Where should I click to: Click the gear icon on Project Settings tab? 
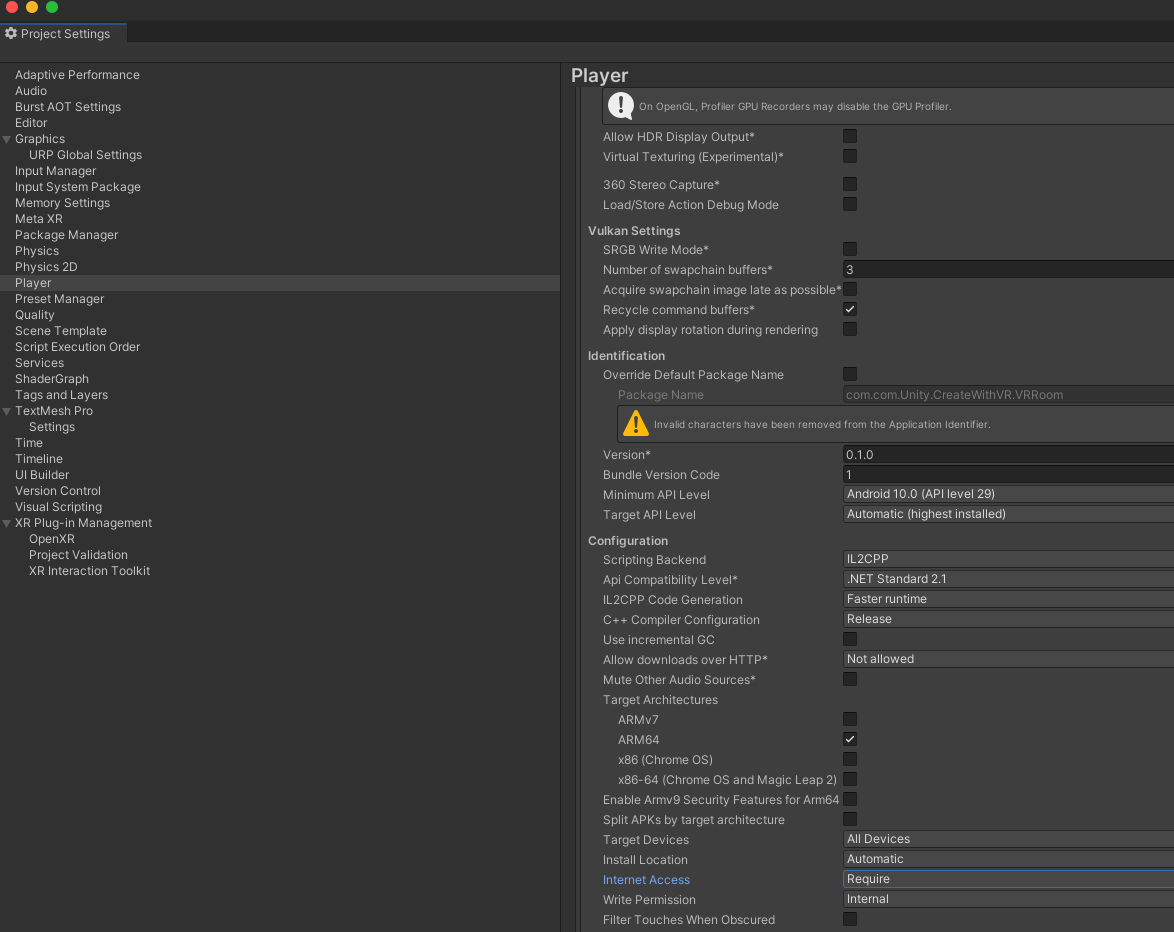11,33
